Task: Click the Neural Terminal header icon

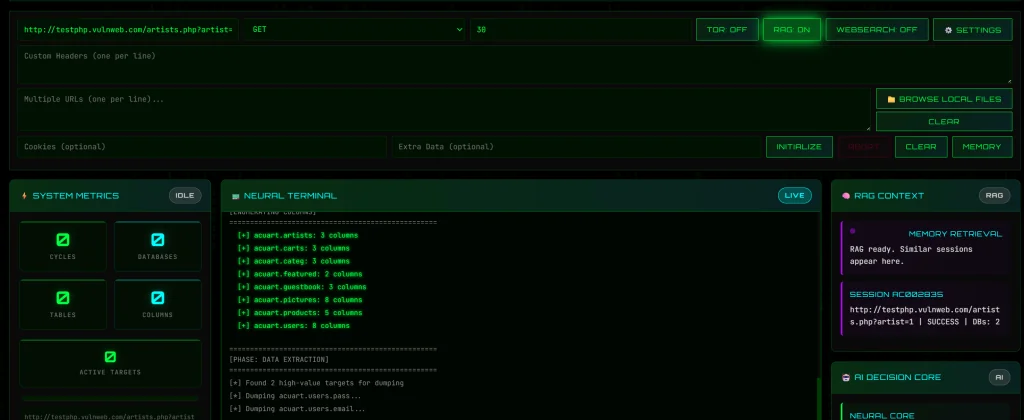Action: 236,196
